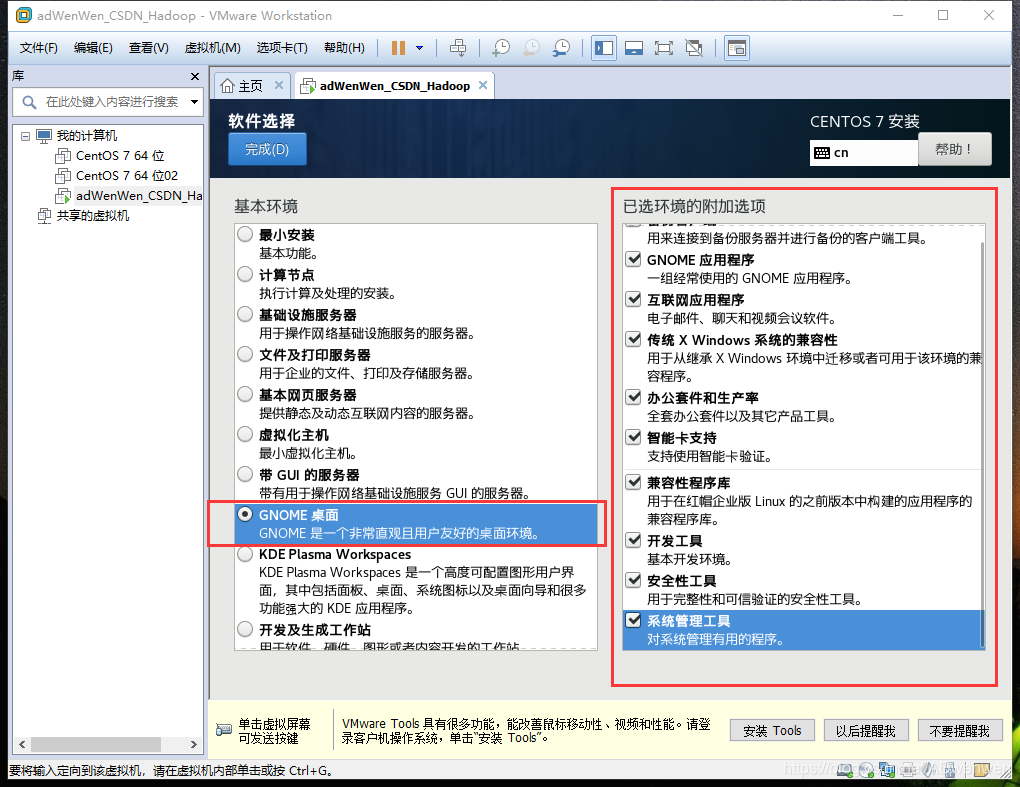1020x787 pixels.
Task: Open the 查看(V) menu
Action: pos(148,48)
